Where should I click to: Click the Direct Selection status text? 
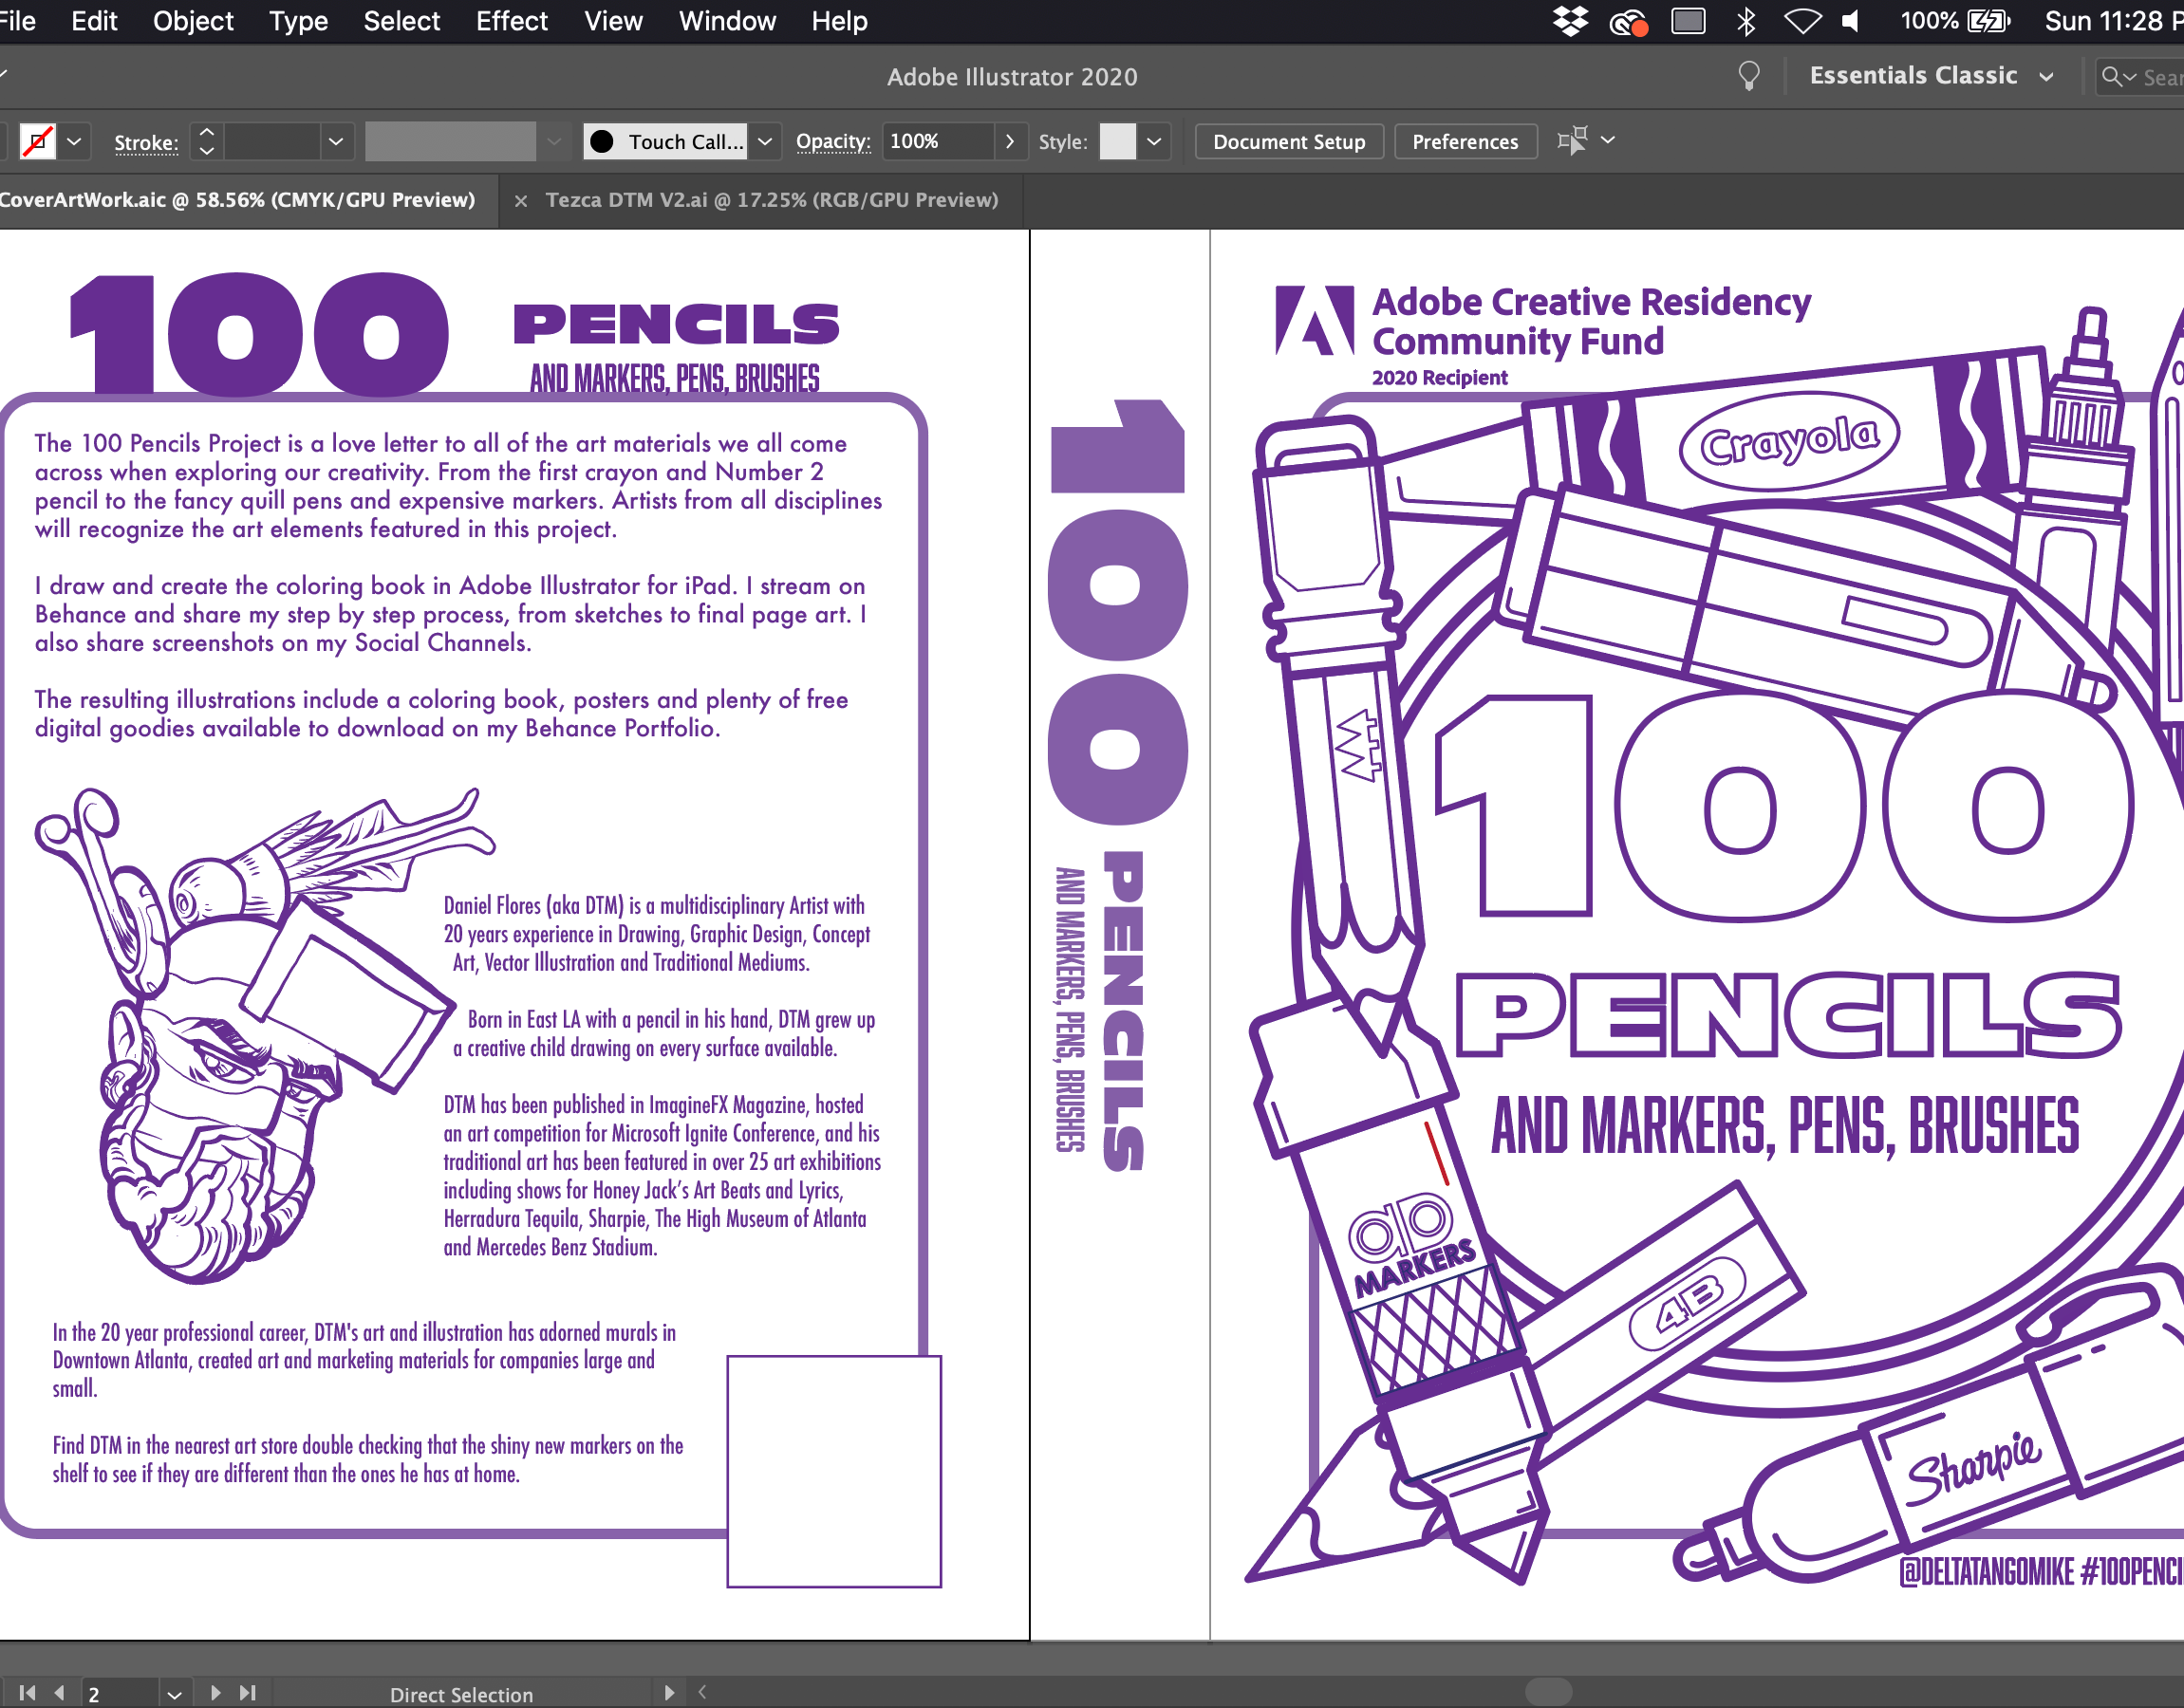tap(461, 1694)
